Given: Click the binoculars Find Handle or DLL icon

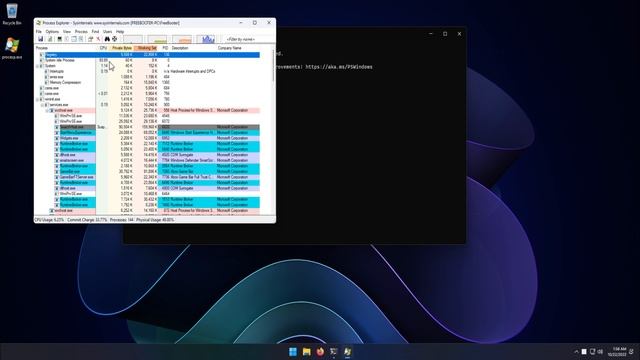Looking at the screenshot, I should [107, 39].
